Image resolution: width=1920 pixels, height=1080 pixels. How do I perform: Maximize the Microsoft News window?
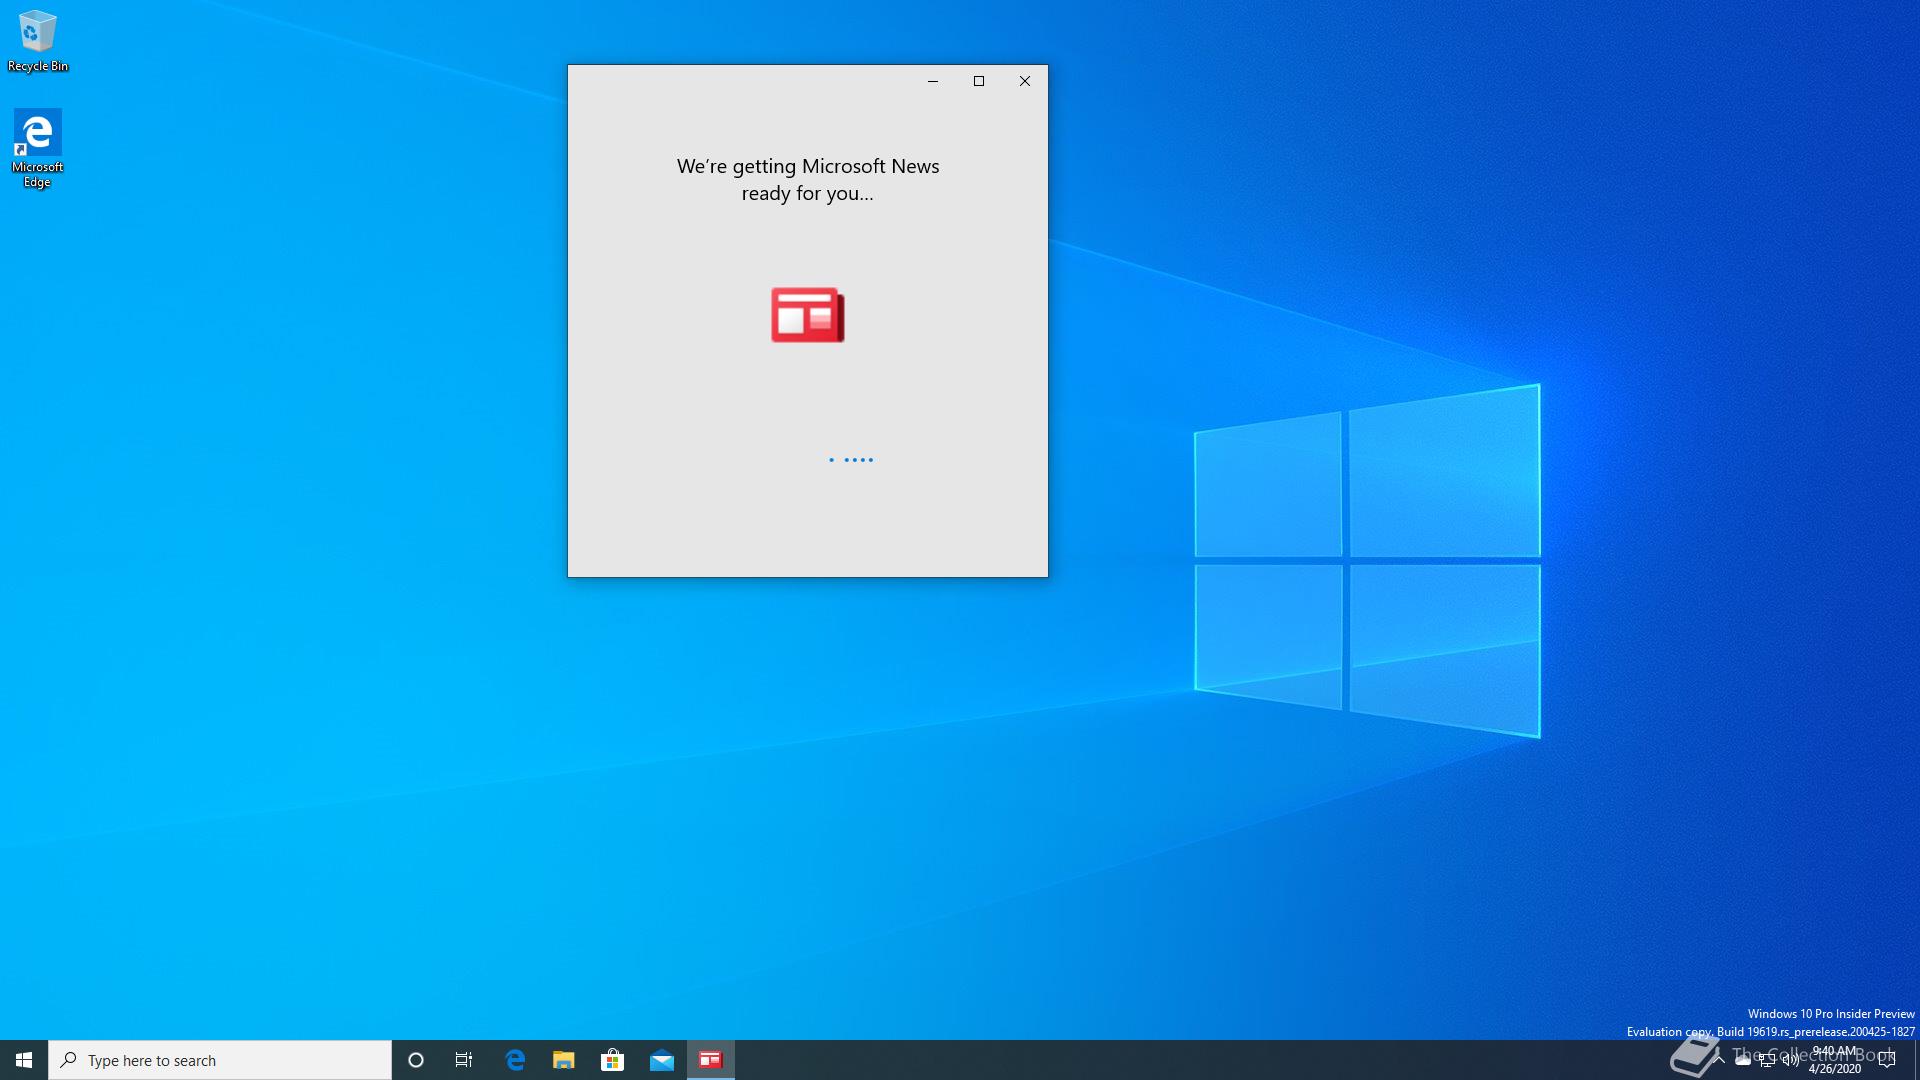979,81
